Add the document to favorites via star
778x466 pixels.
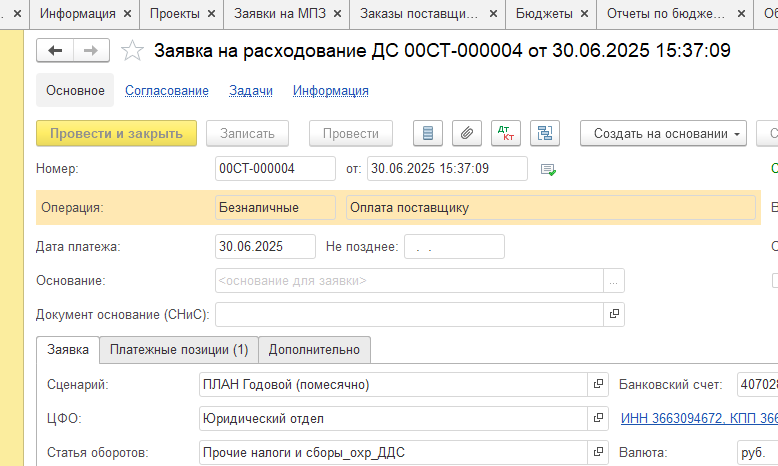(131, 51)
